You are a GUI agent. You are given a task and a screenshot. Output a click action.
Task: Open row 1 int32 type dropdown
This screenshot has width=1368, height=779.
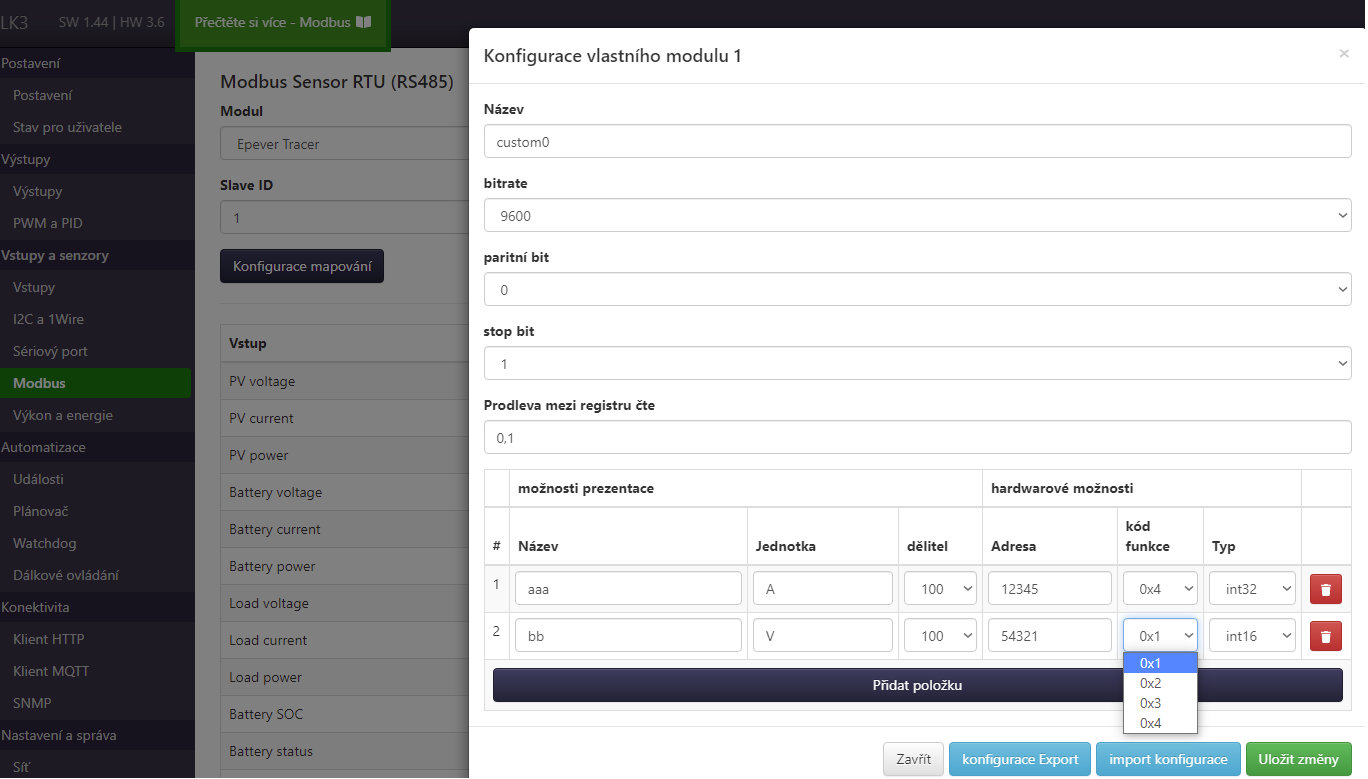pos(1252,589)
